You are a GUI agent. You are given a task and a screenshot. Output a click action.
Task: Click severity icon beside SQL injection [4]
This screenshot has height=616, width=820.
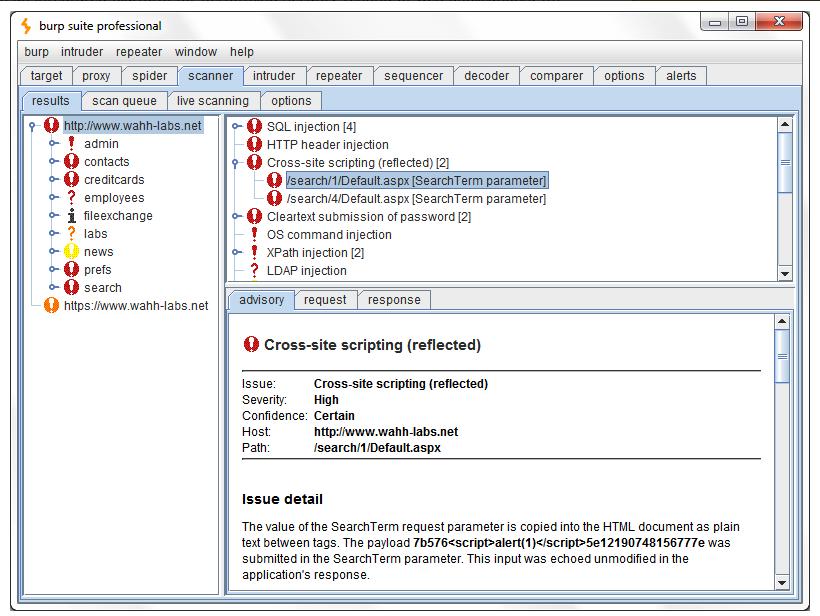254,126
